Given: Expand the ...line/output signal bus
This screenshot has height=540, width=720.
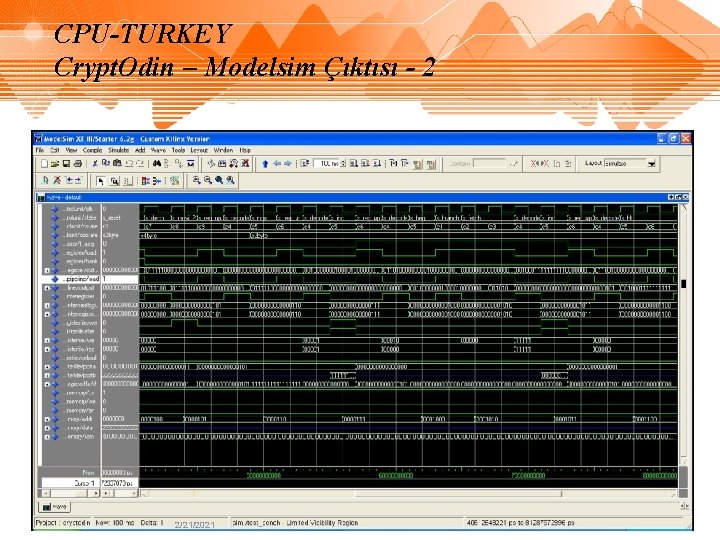Looking at the screenshot, I should (47, 288).
